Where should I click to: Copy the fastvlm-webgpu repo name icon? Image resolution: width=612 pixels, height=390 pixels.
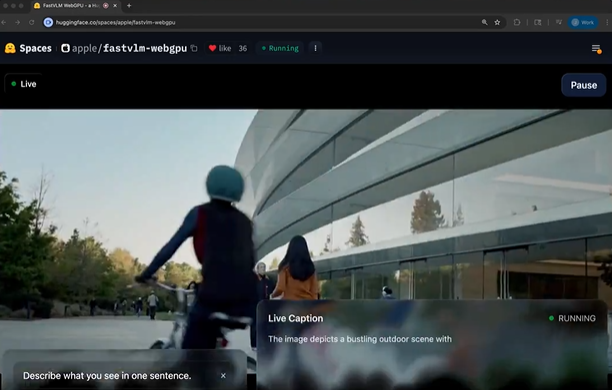[x=194, y=48]
